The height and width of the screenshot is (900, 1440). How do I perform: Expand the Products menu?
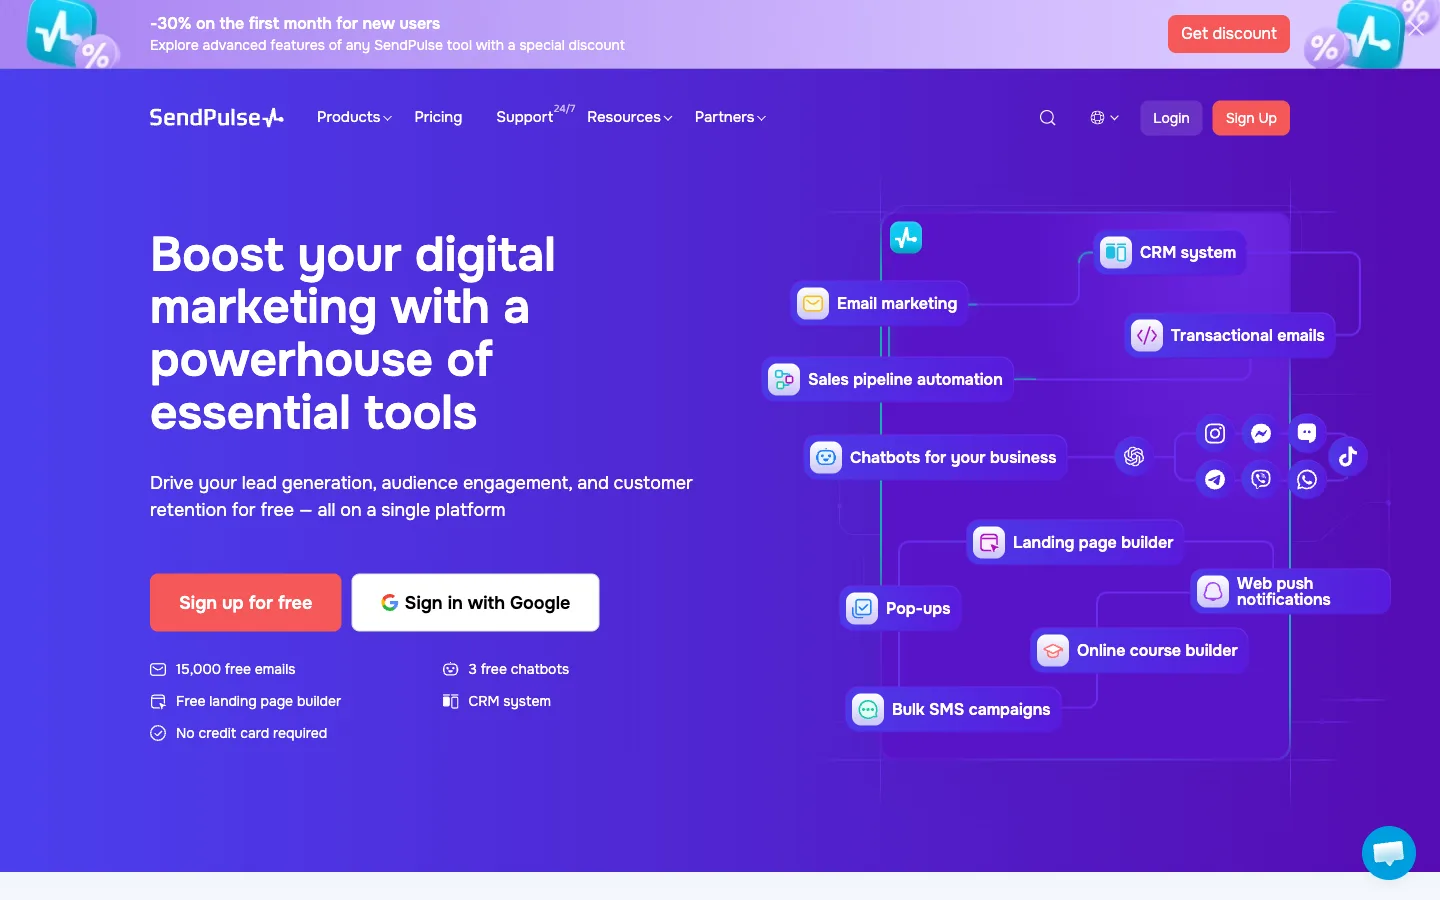coord(354,117)
